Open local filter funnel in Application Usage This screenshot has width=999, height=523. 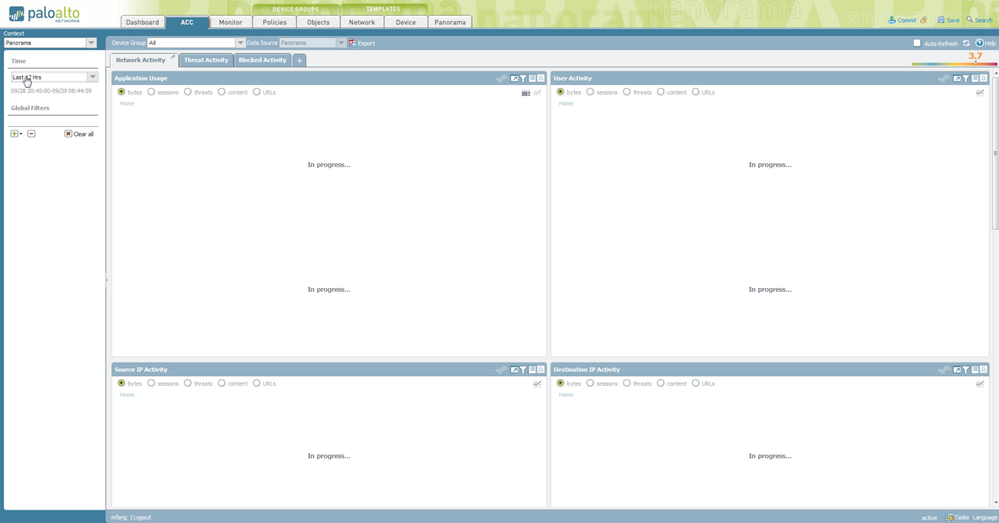pyautogui.click(x=523, y=78)
